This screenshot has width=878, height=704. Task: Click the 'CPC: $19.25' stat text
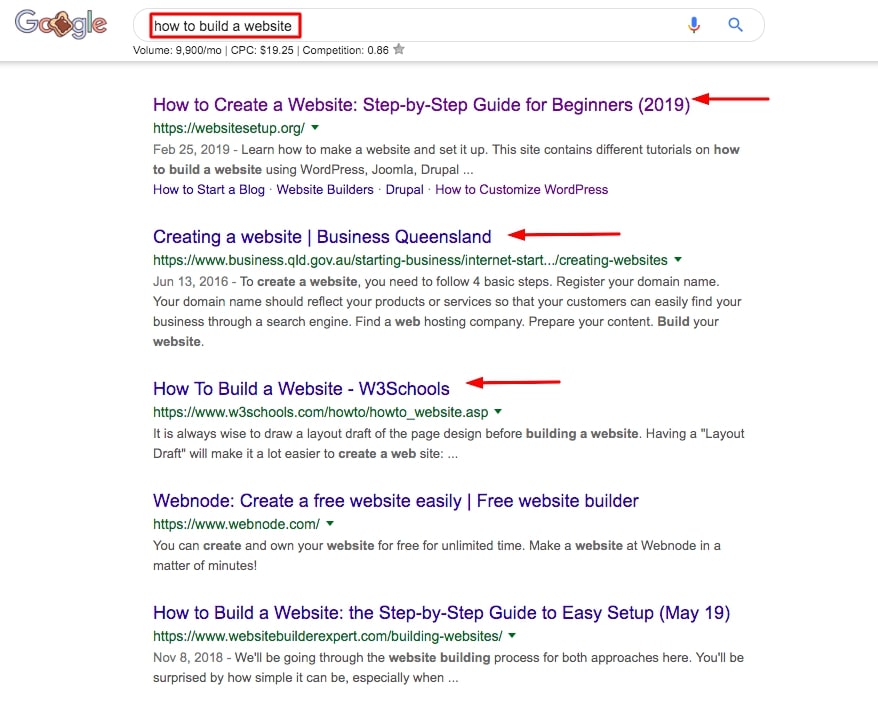pos(262,50)
